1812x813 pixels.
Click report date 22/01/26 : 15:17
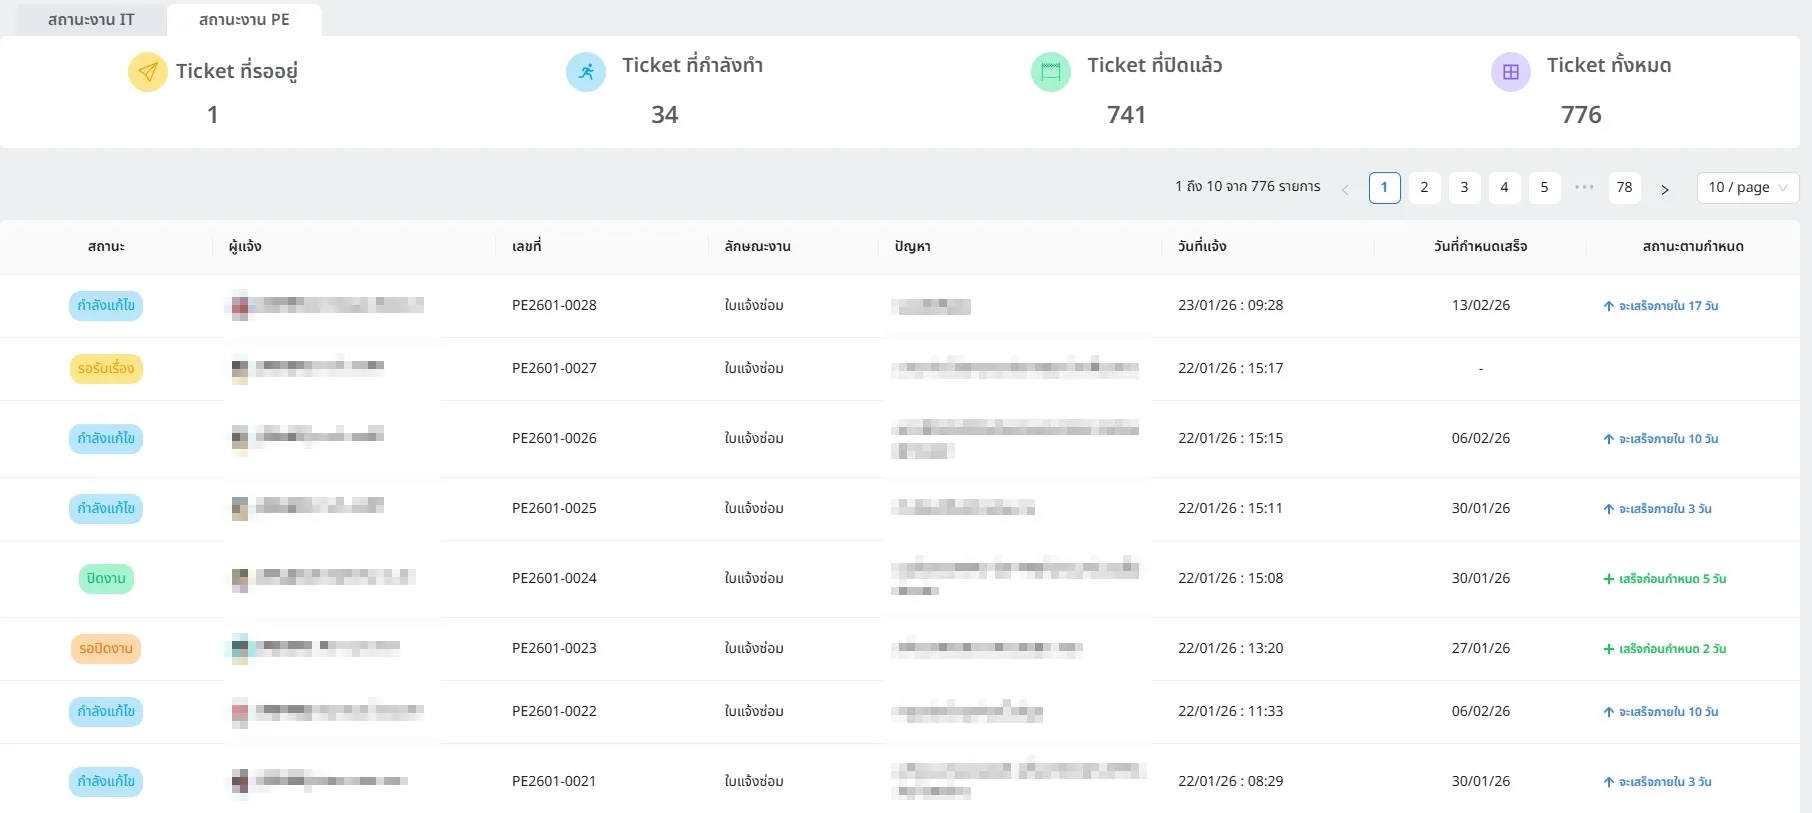click(x=1230, y=368)
